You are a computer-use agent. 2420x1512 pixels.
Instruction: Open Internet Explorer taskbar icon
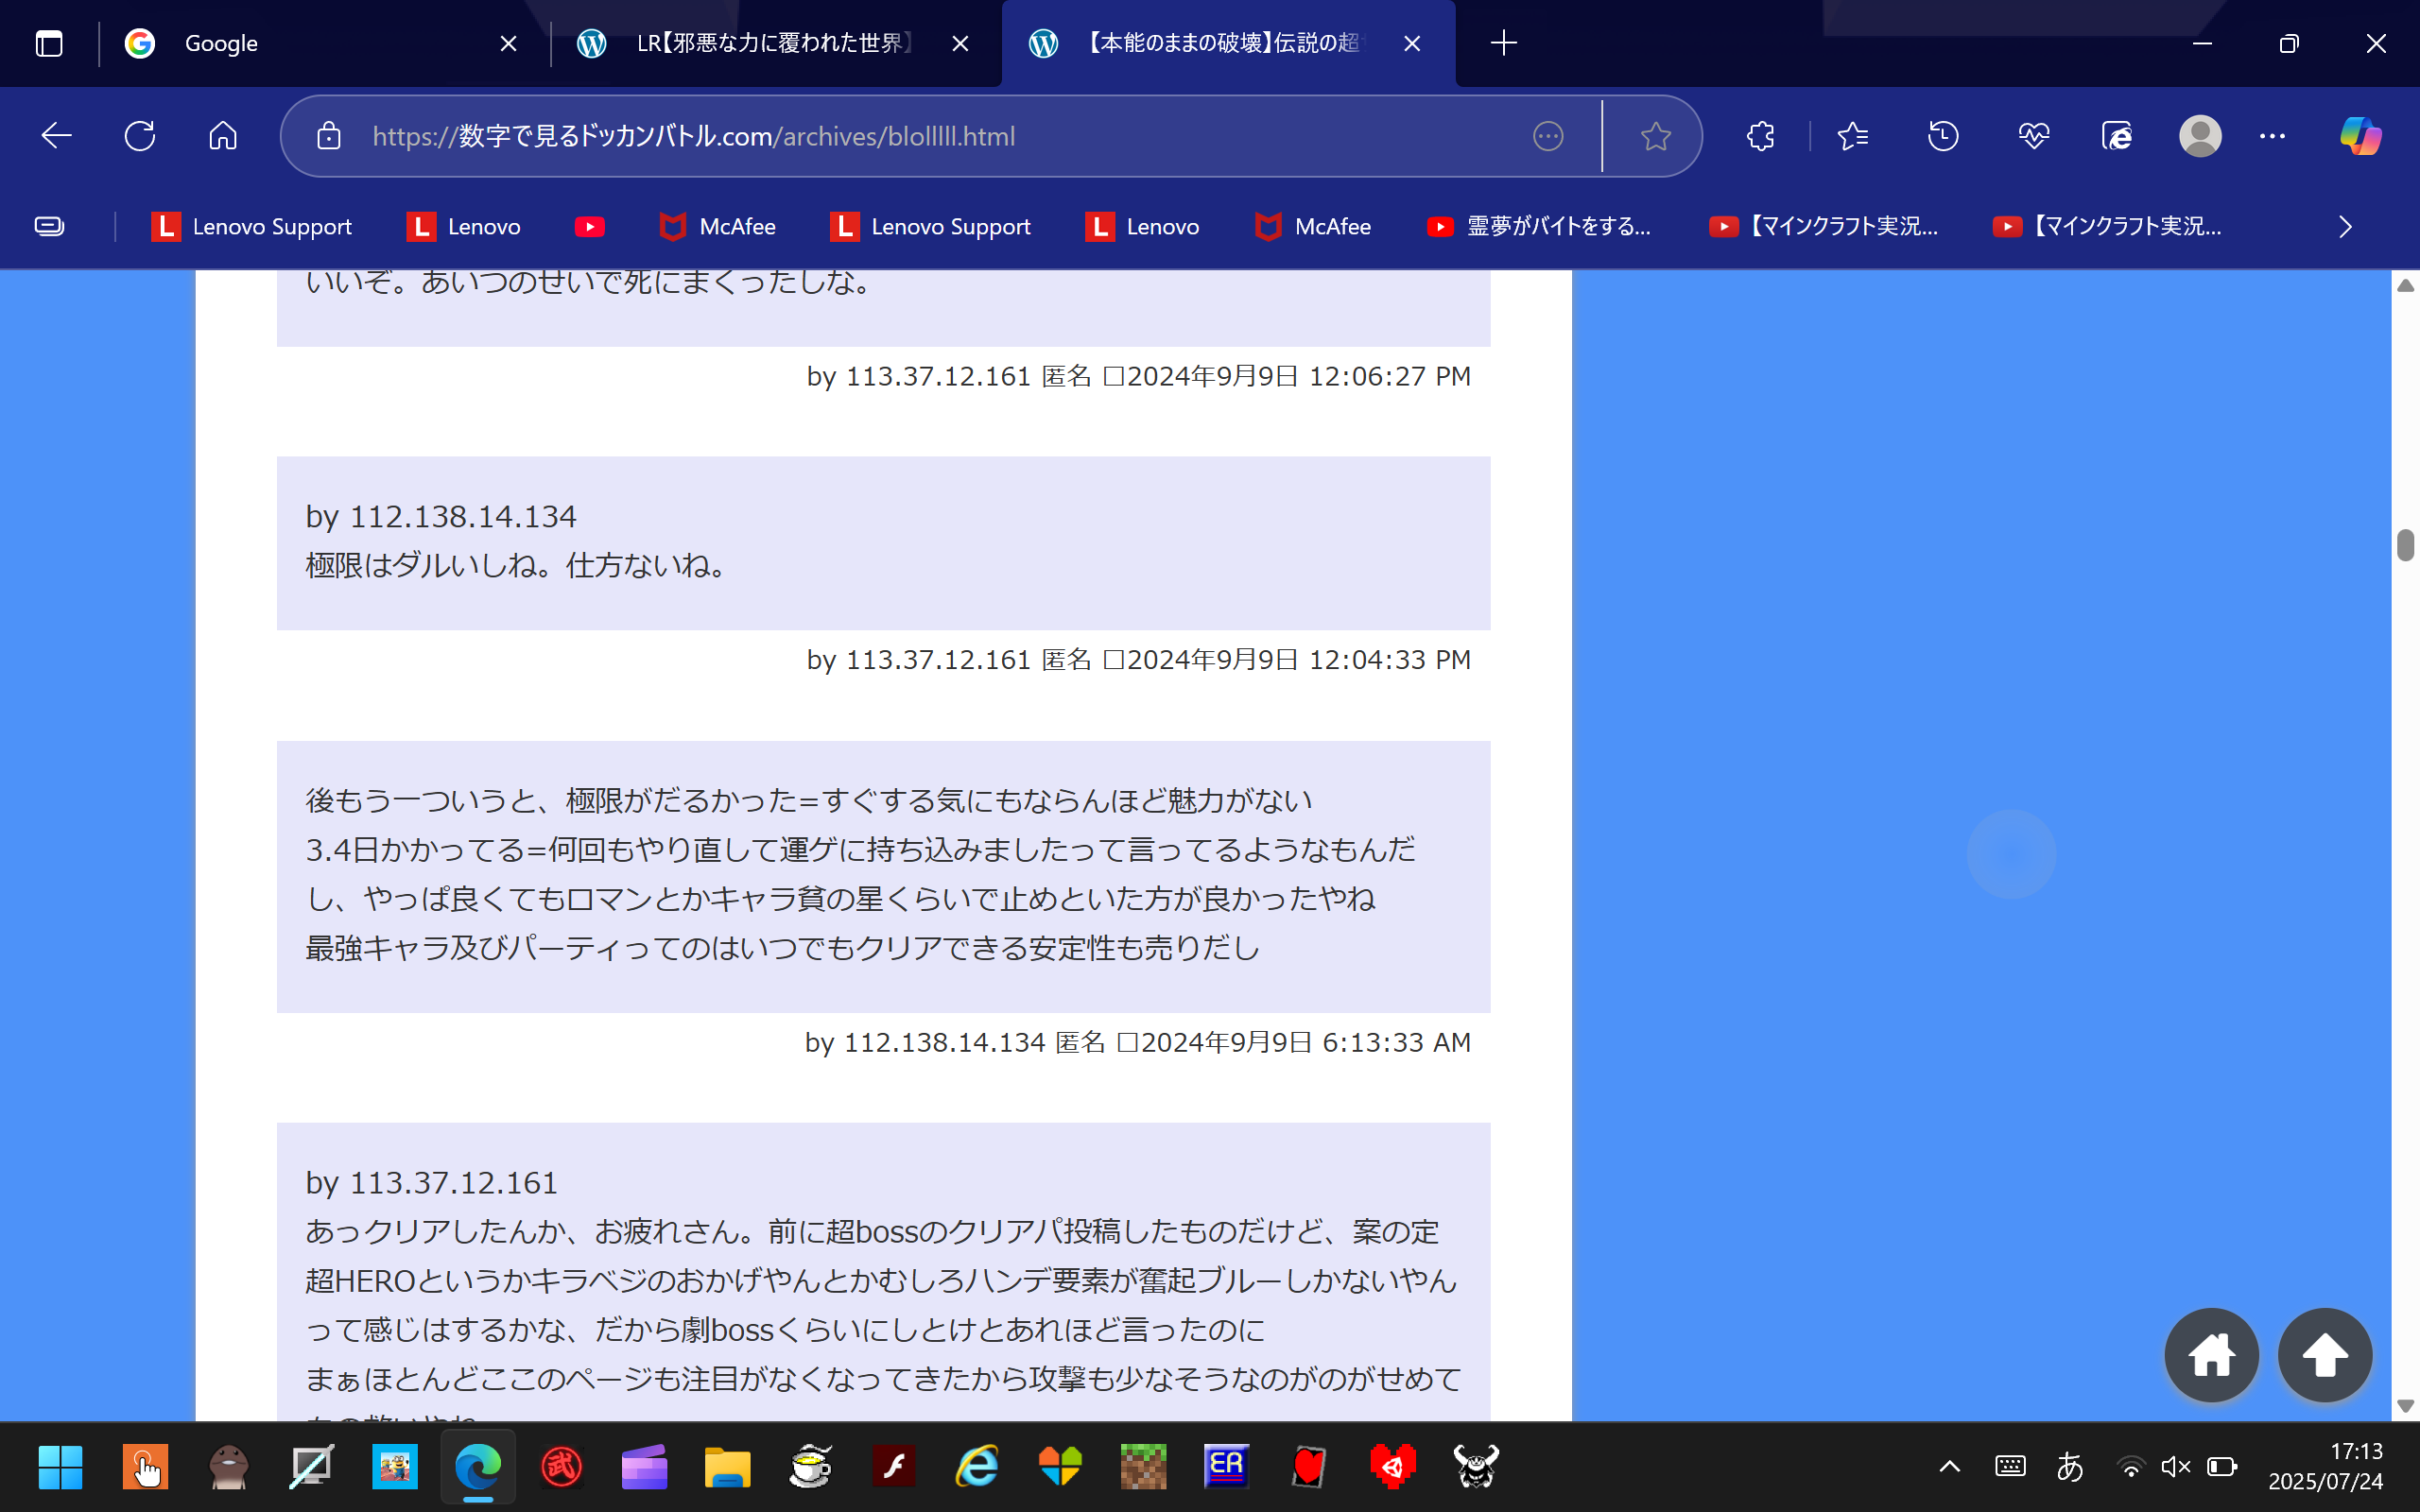(x=977, y=1467)
